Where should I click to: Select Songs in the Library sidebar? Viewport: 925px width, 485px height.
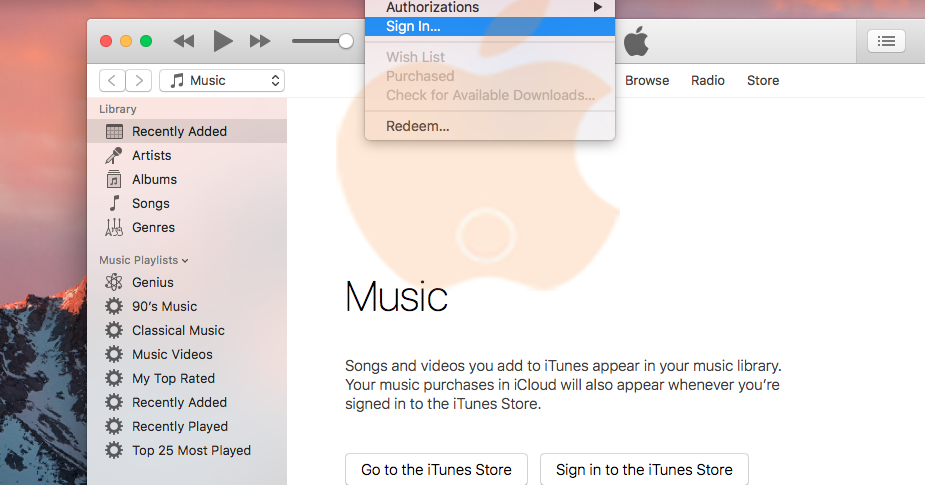187,203
